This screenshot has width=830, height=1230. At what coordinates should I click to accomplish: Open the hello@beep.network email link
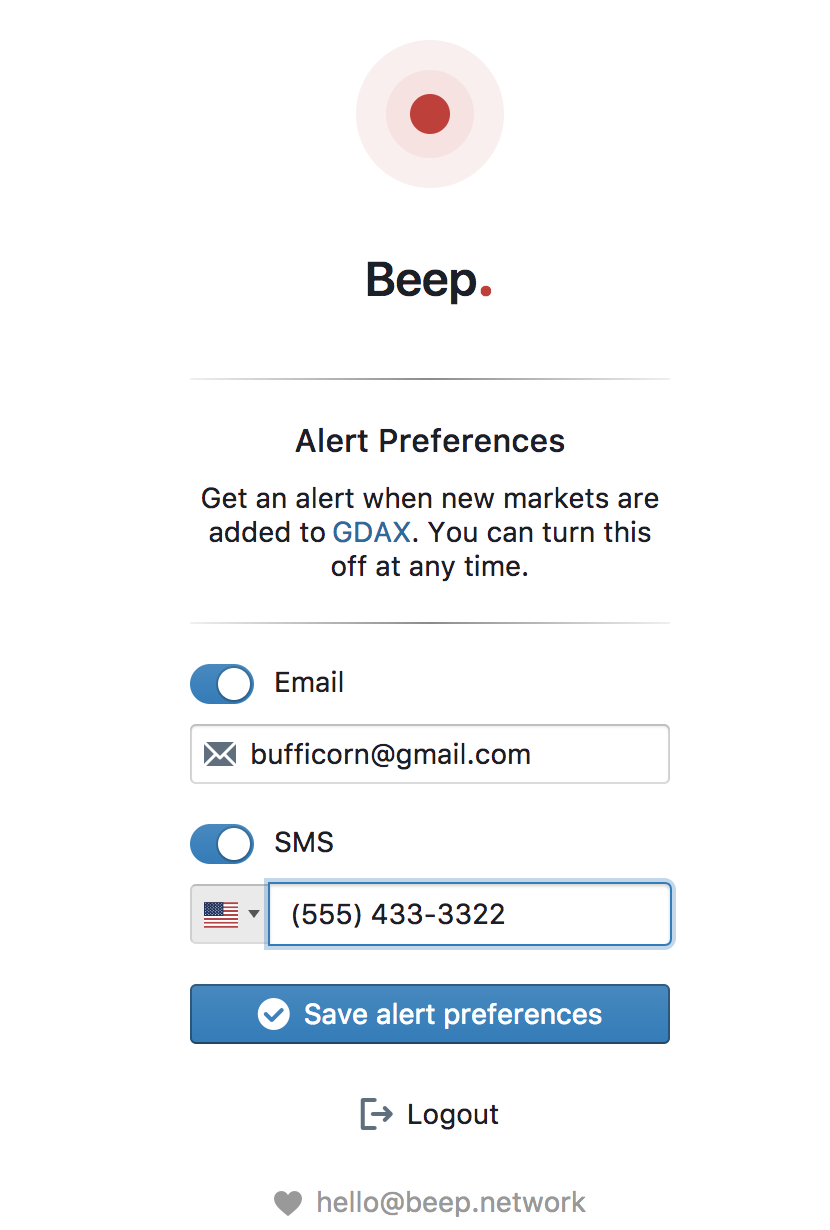451,1202
